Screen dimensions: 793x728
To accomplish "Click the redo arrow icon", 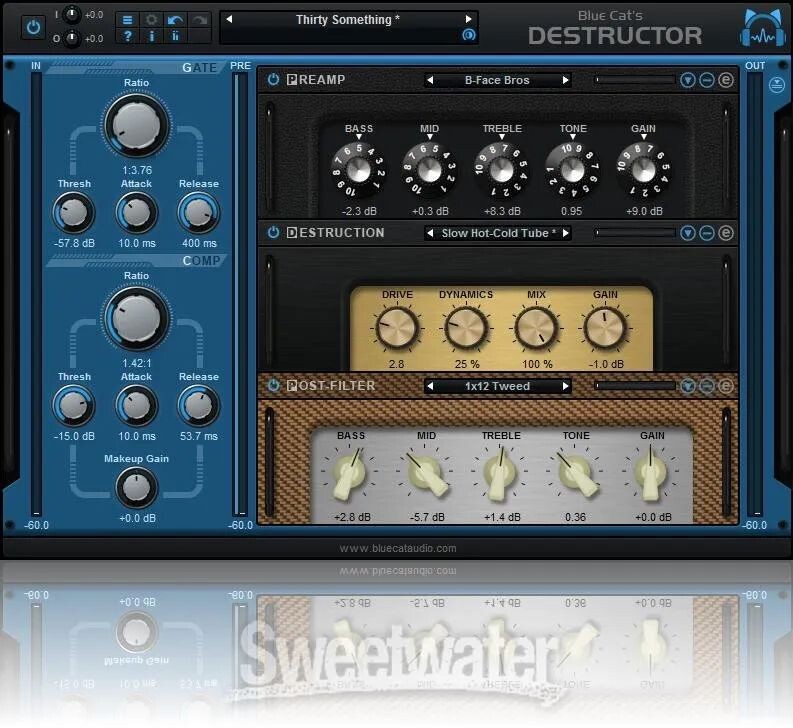I will [x=199, y=20].
